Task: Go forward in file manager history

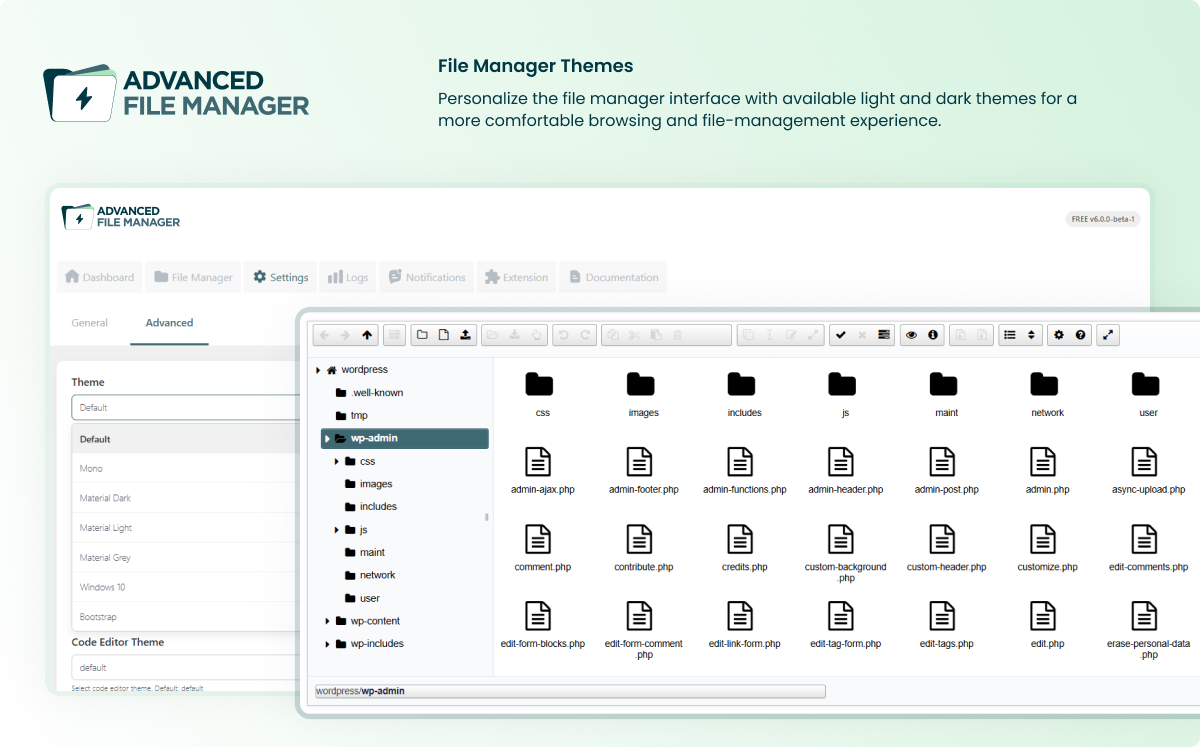Action: pyautogui.click(x=345, y=335)
